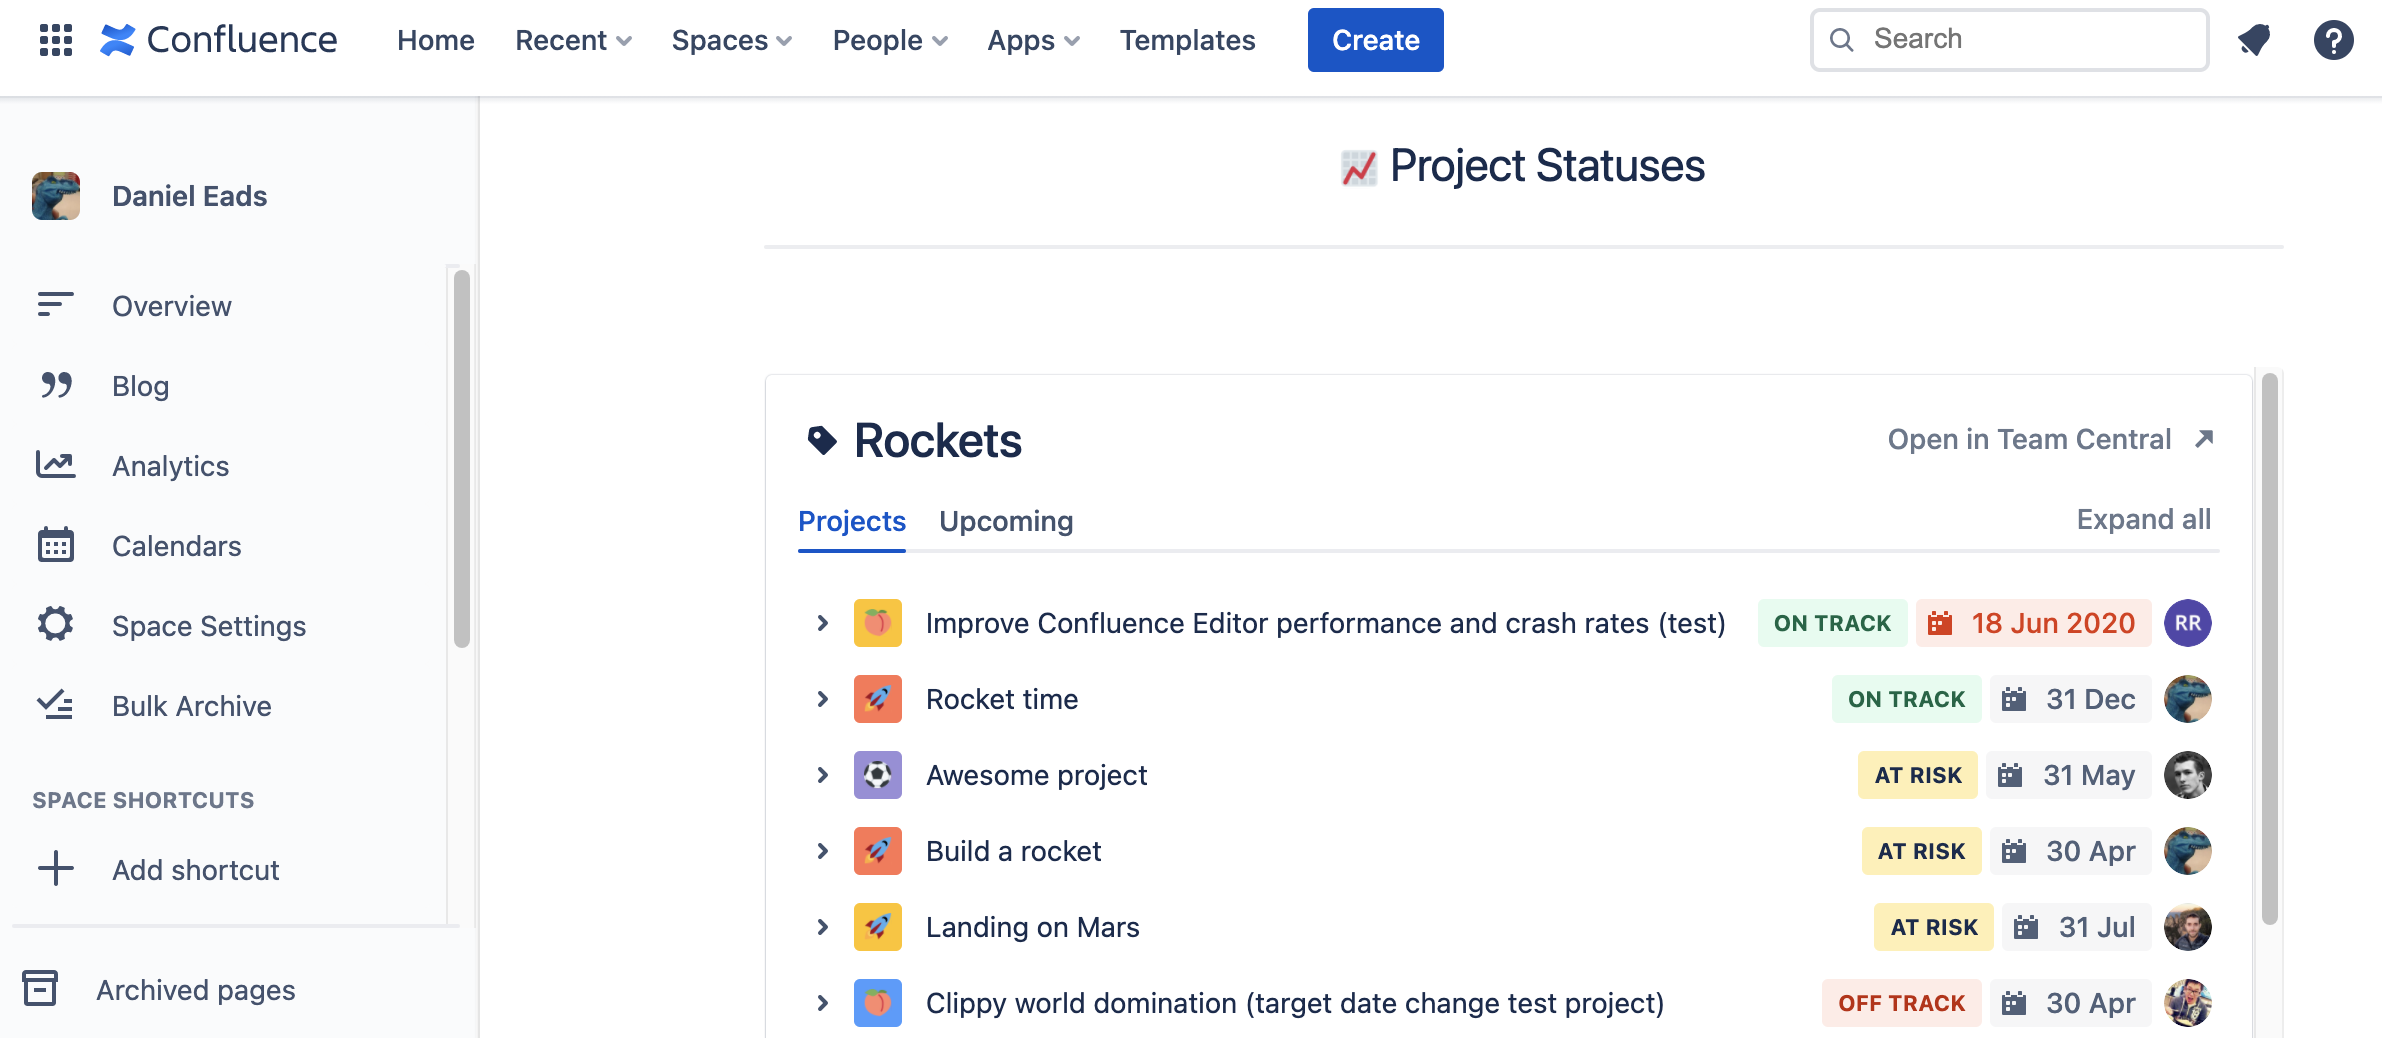Viewport: 2382px width, 1038px height.
Task: Click the plus icon for Add shortcut
Action: pos(56,869)
